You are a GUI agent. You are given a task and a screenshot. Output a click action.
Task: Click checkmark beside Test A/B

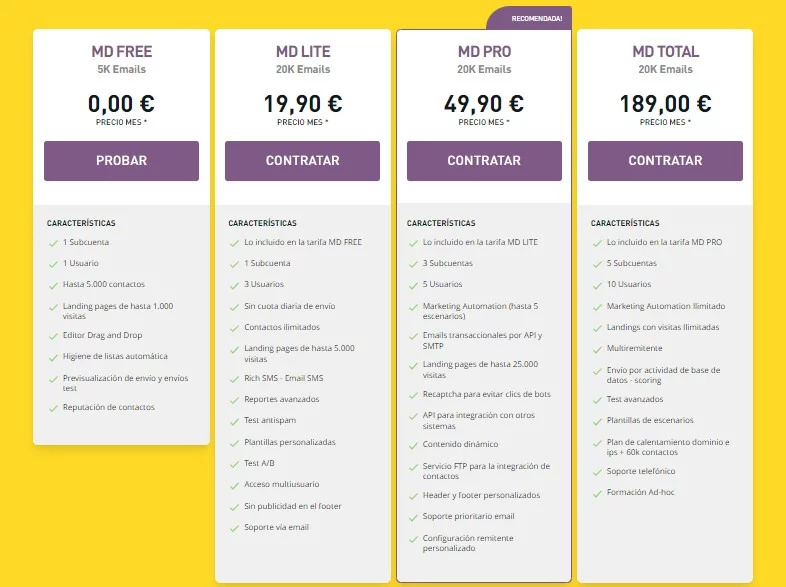(x=234, y=464)
